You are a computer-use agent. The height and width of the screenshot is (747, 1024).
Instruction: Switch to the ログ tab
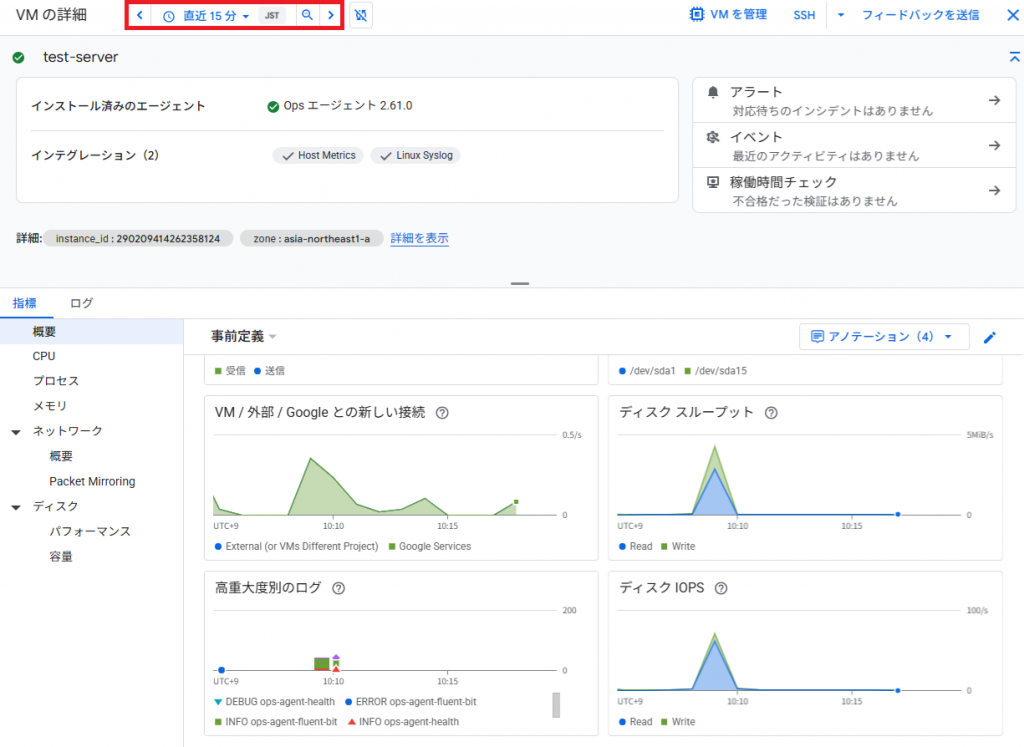tap(81, 303)
